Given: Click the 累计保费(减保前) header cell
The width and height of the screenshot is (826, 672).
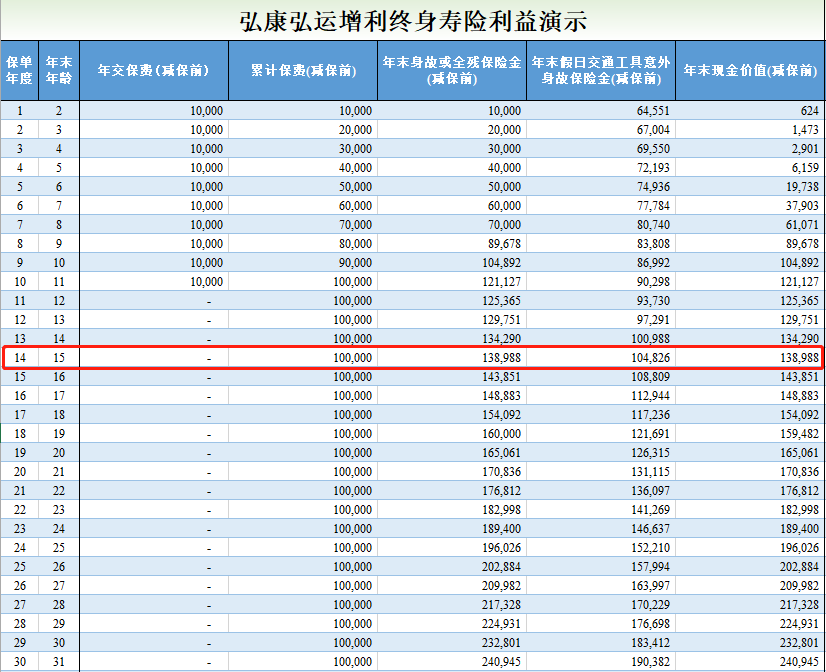Looking at the screenshot, I should pyautogui.click(x=303, y=70).
